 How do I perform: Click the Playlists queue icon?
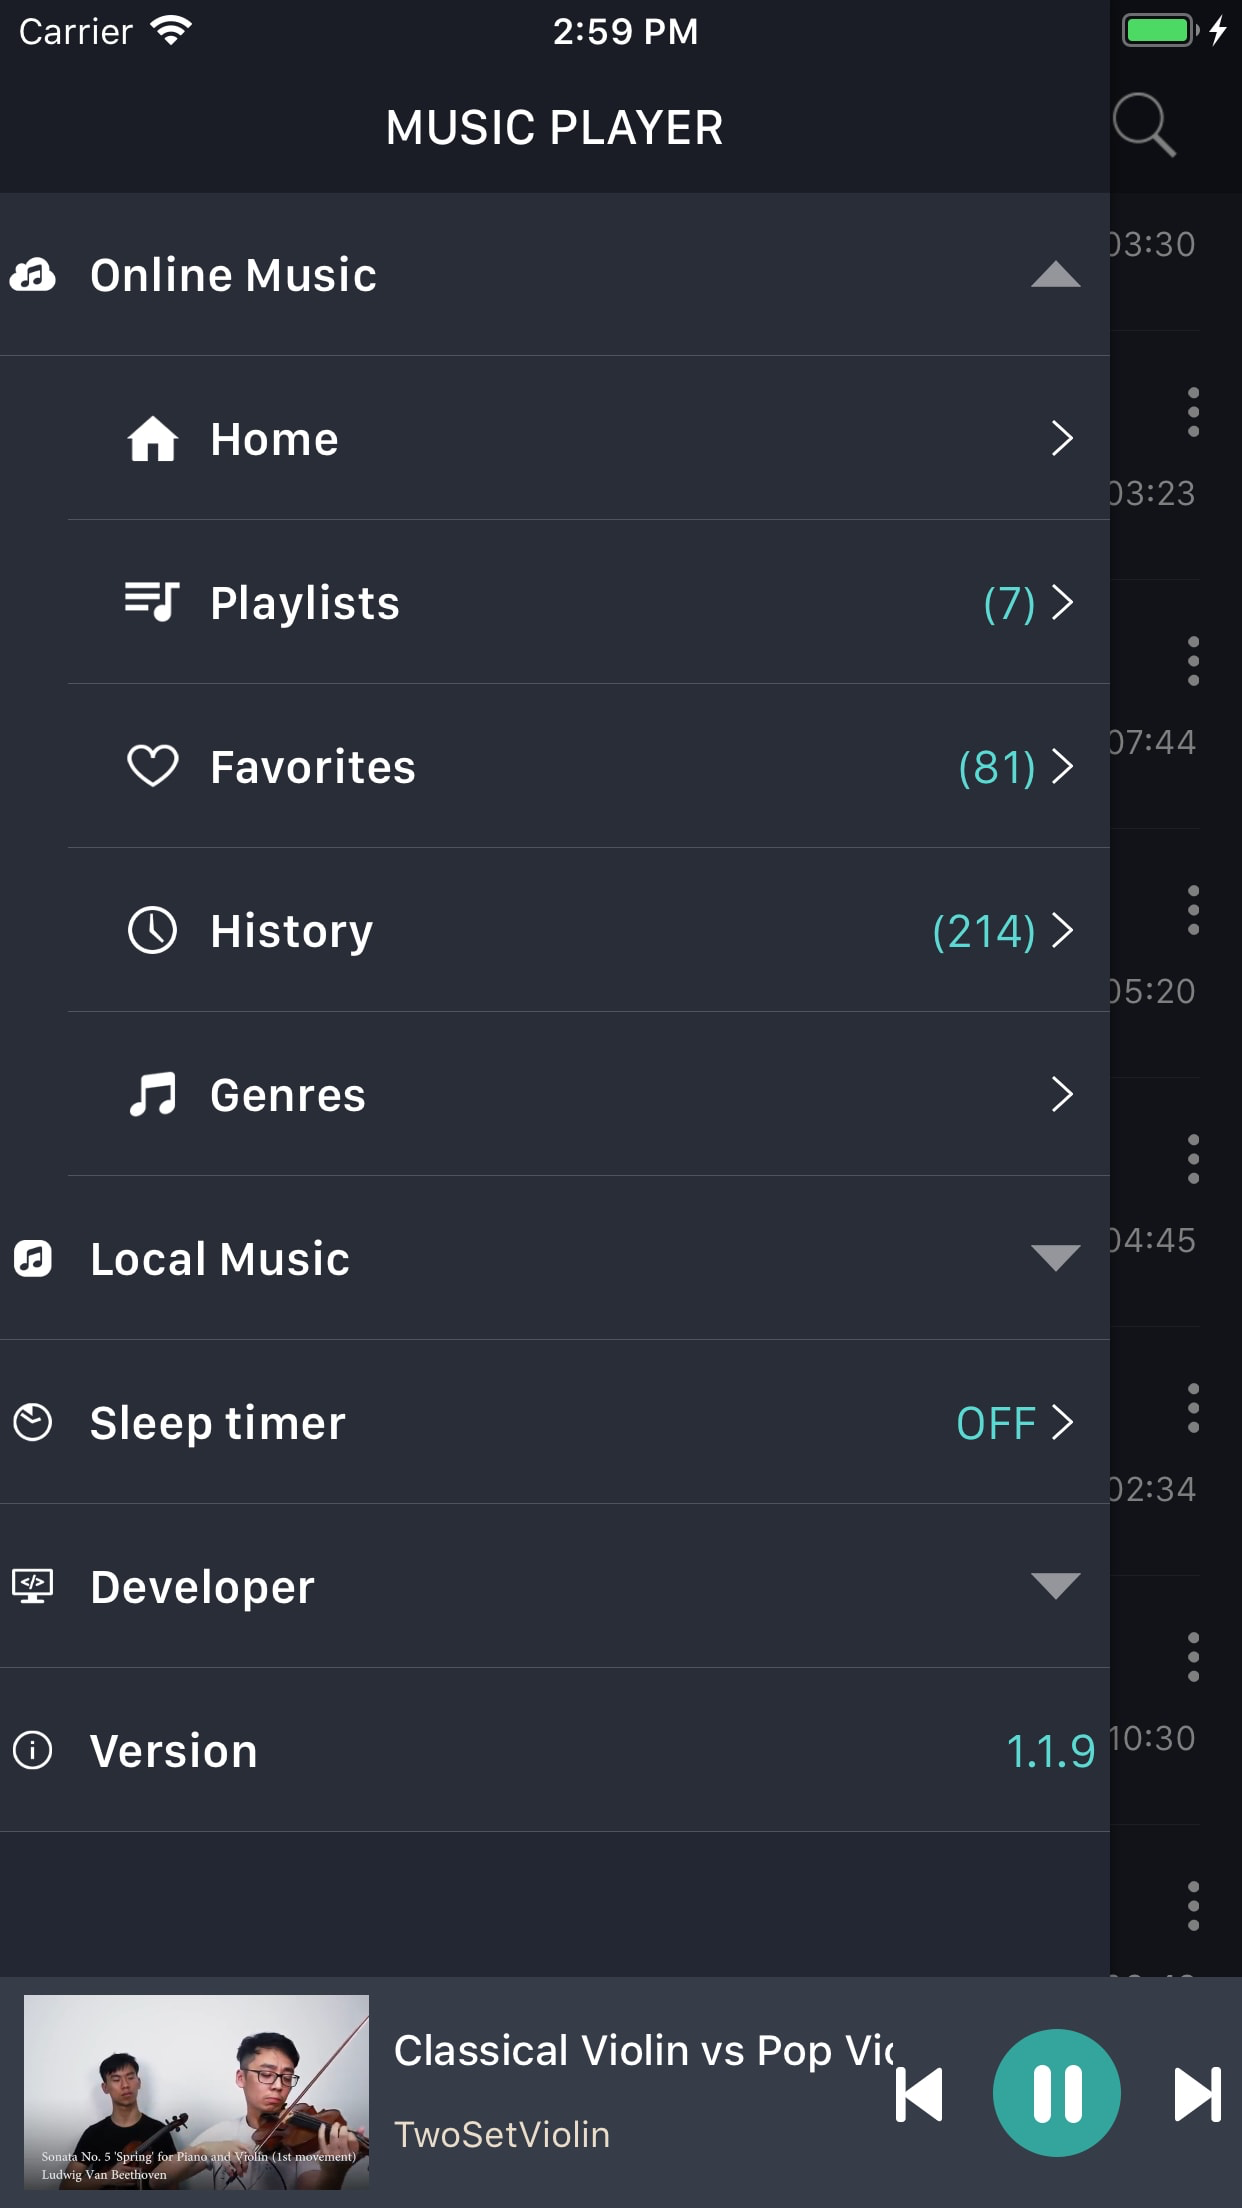pos(152,602)
